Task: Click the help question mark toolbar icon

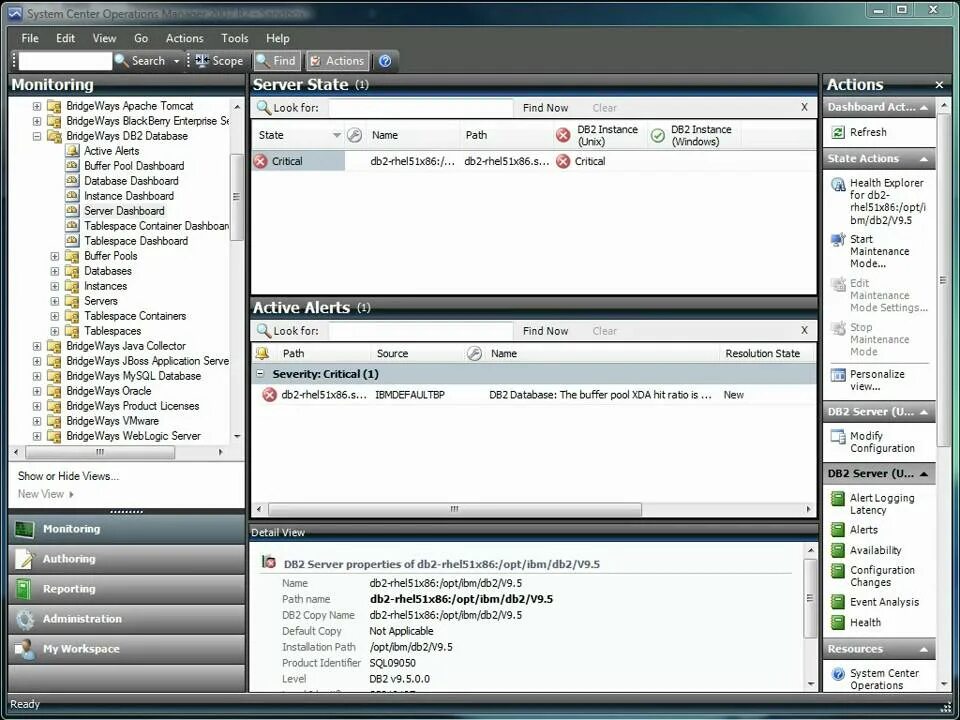Action: (385, 61)
